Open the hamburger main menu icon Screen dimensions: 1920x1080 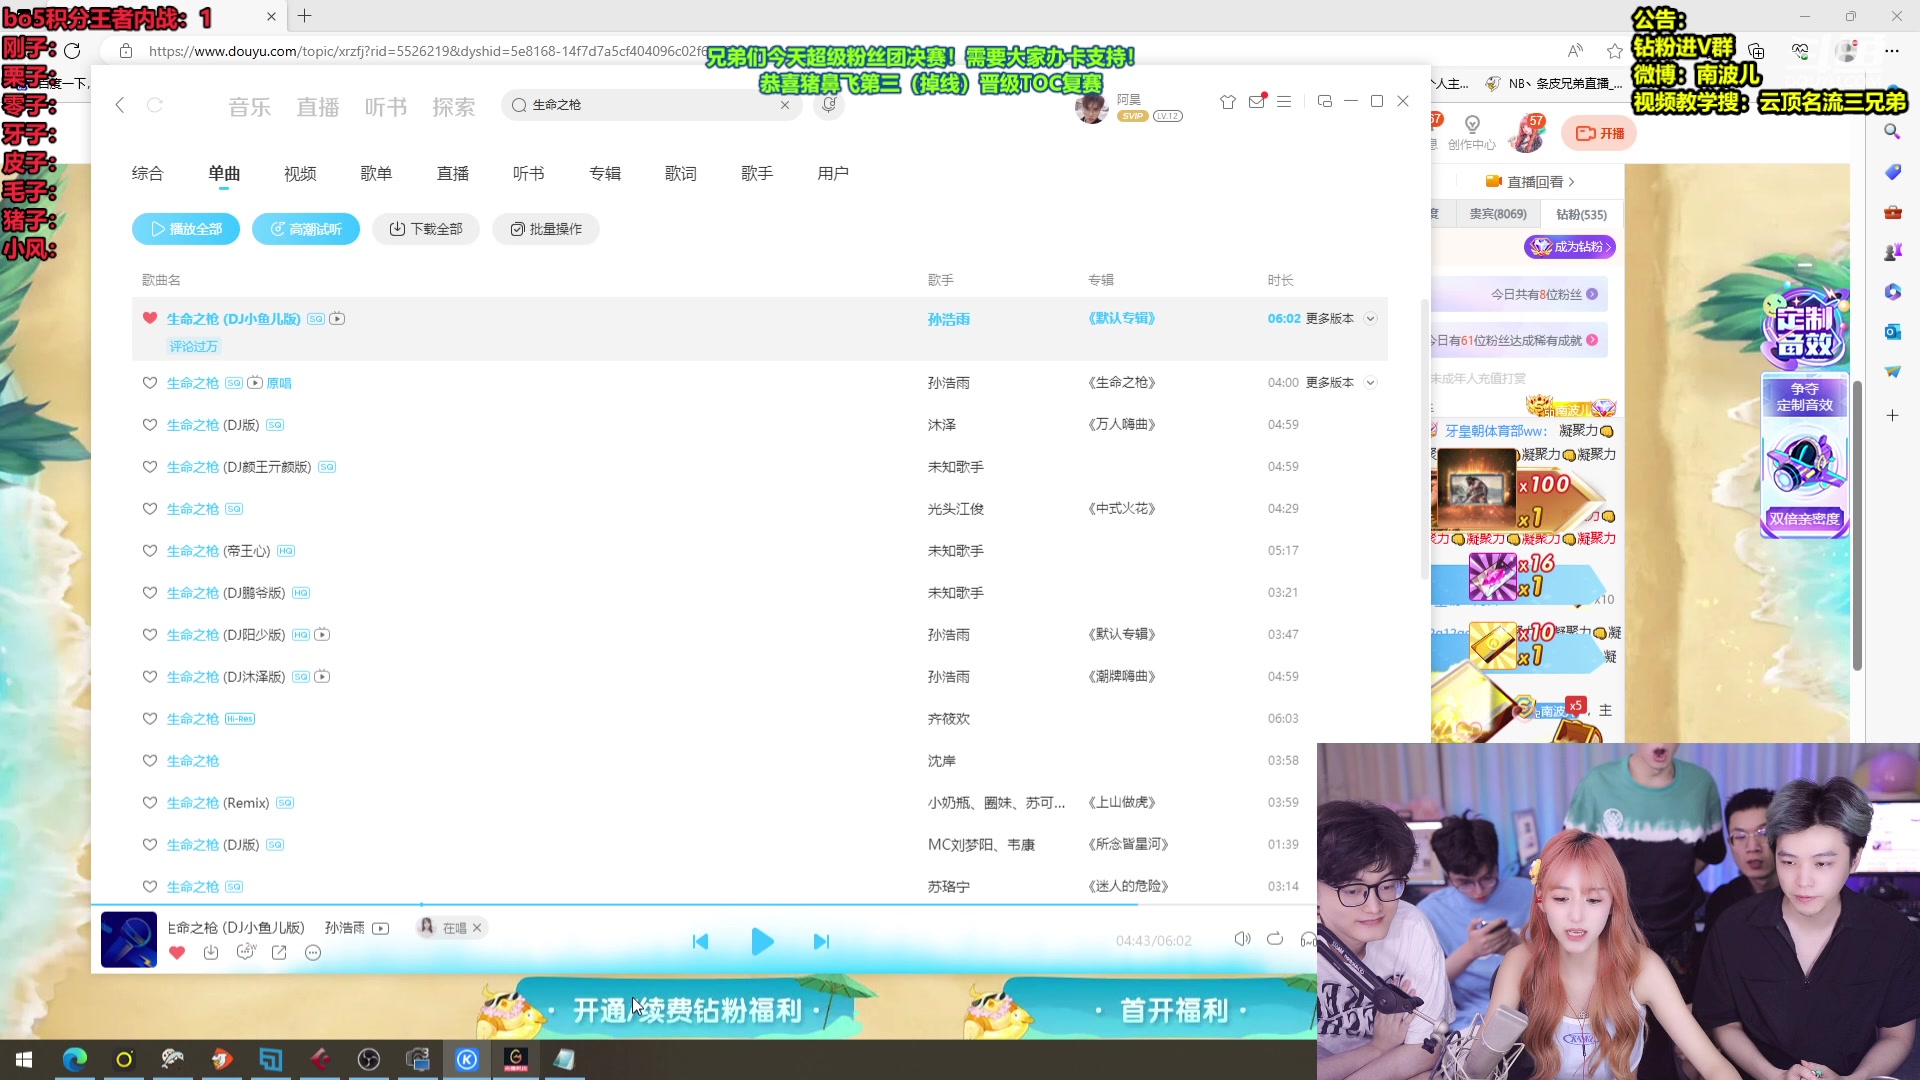[1284, 102]
